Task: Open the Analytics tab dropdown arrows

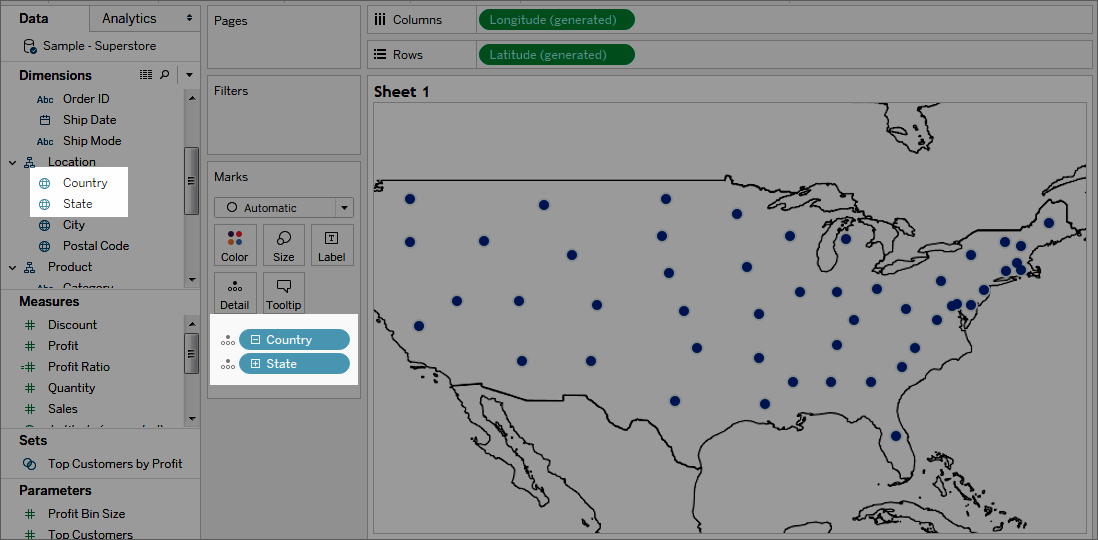Action: (189, 19)
